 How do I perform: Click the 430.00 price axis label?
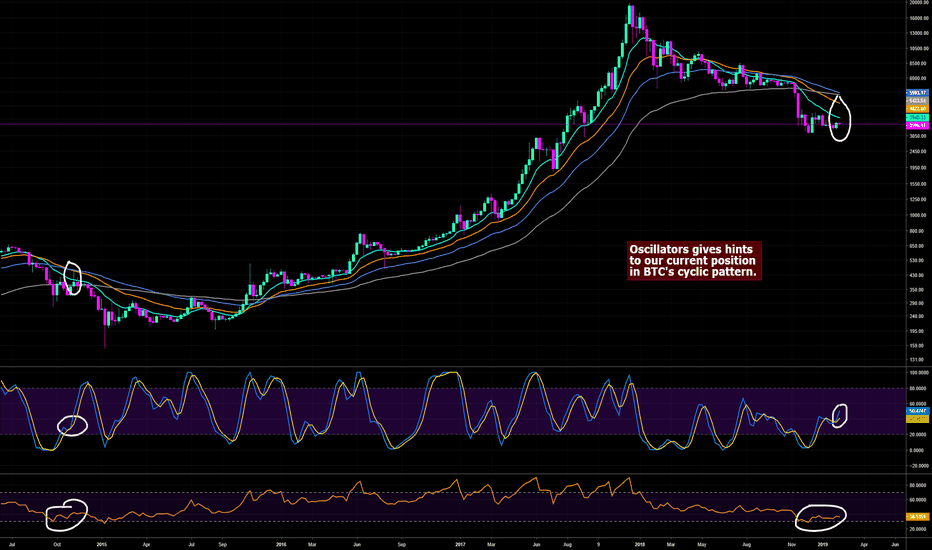coord(919,275)
